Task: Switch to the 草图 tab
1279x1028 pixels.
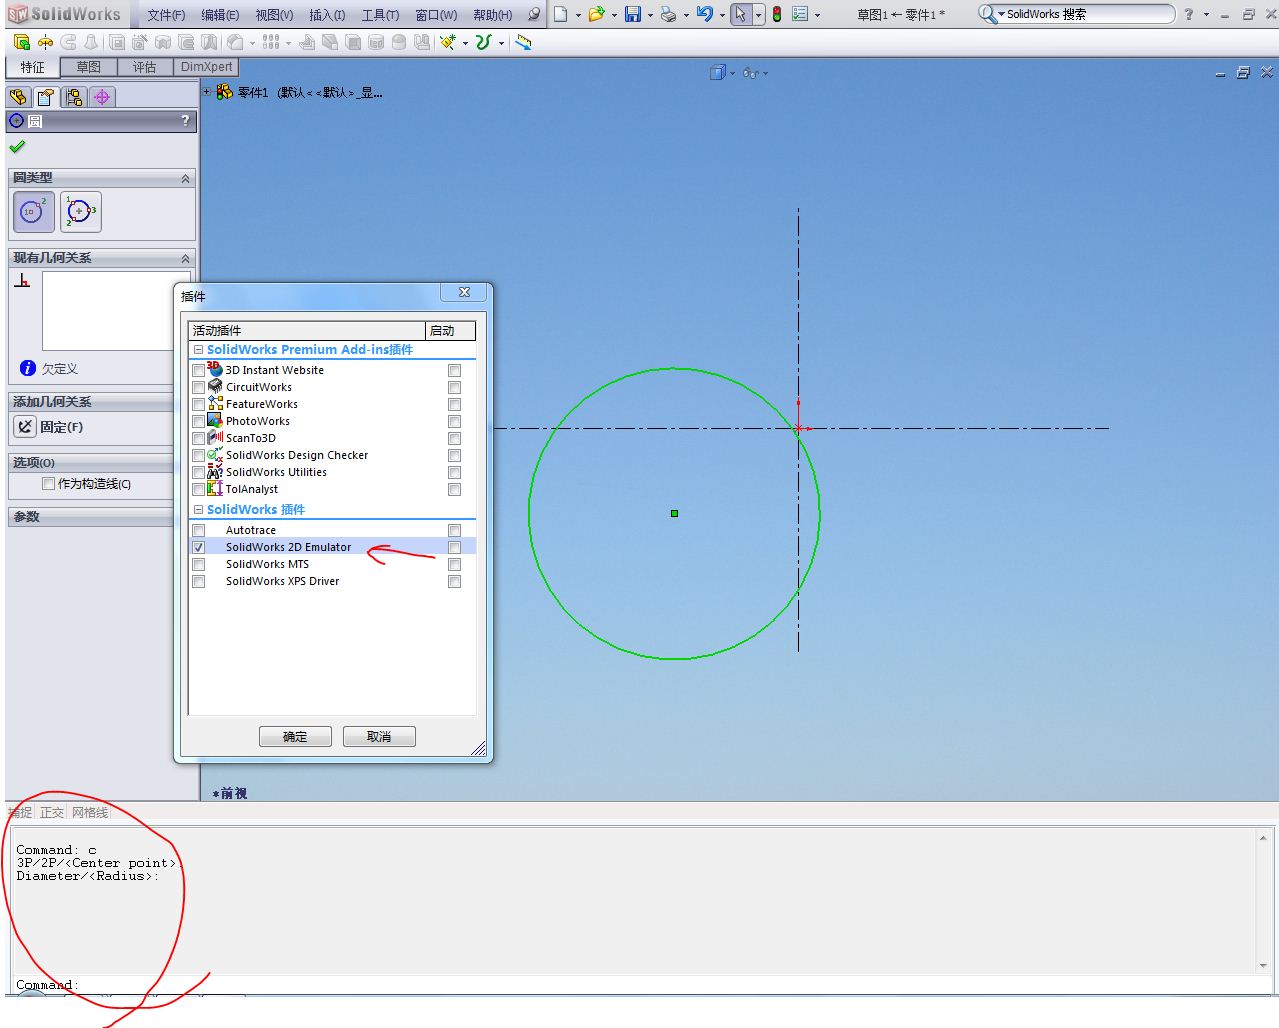Action: [88, 67]
